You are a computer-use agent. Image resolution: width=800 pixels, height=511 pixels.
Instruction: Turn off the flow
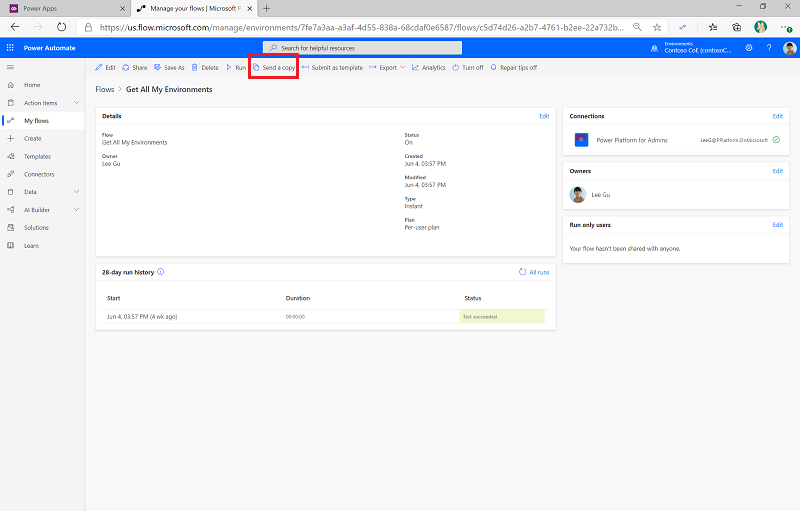pyautogui.click(x=468, y=67)
